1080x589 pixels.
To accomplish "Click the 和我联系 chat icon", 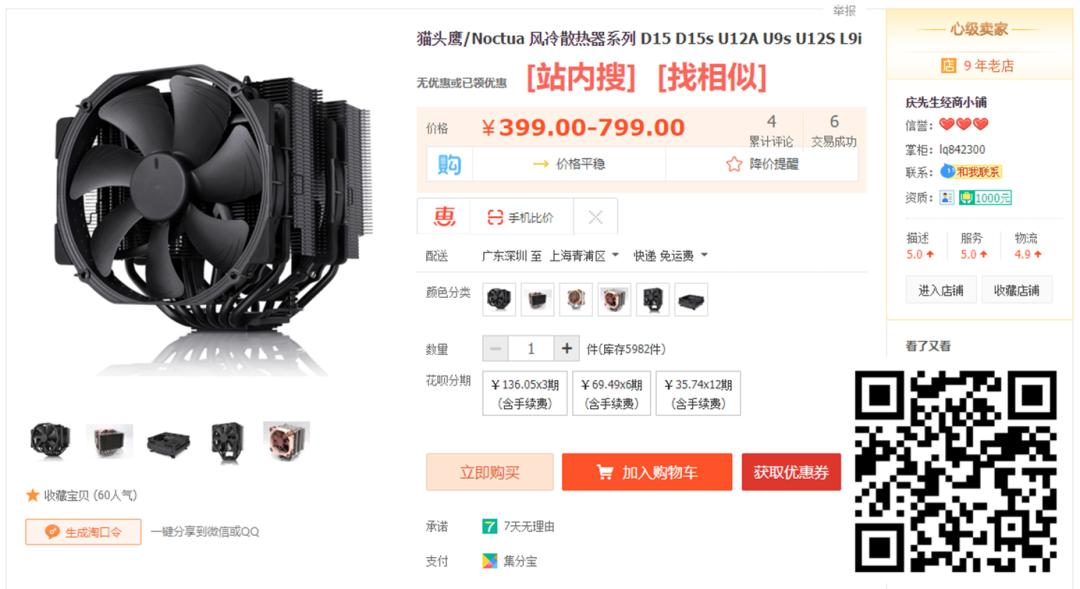I will pyautogui.click(x=948, y=172).
